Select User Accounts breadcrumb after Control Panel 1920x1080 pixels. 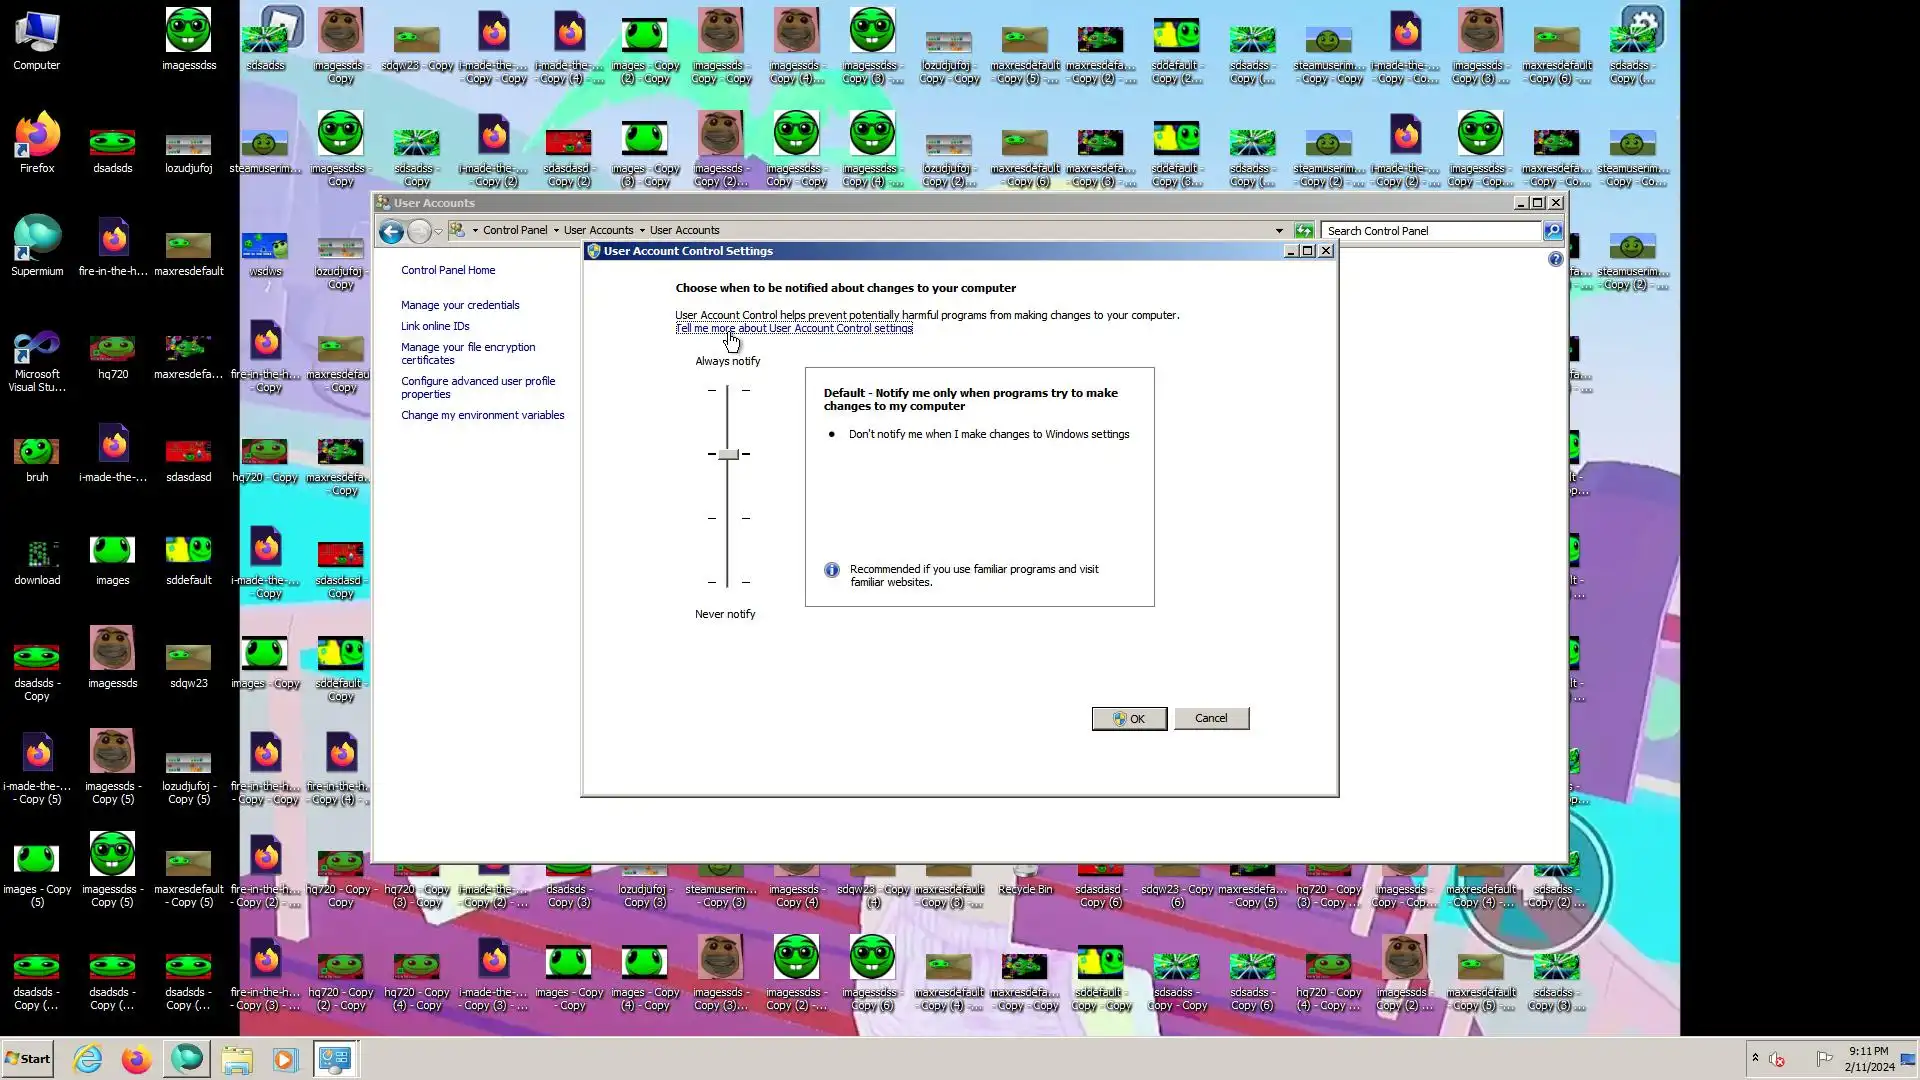[597, 231]
